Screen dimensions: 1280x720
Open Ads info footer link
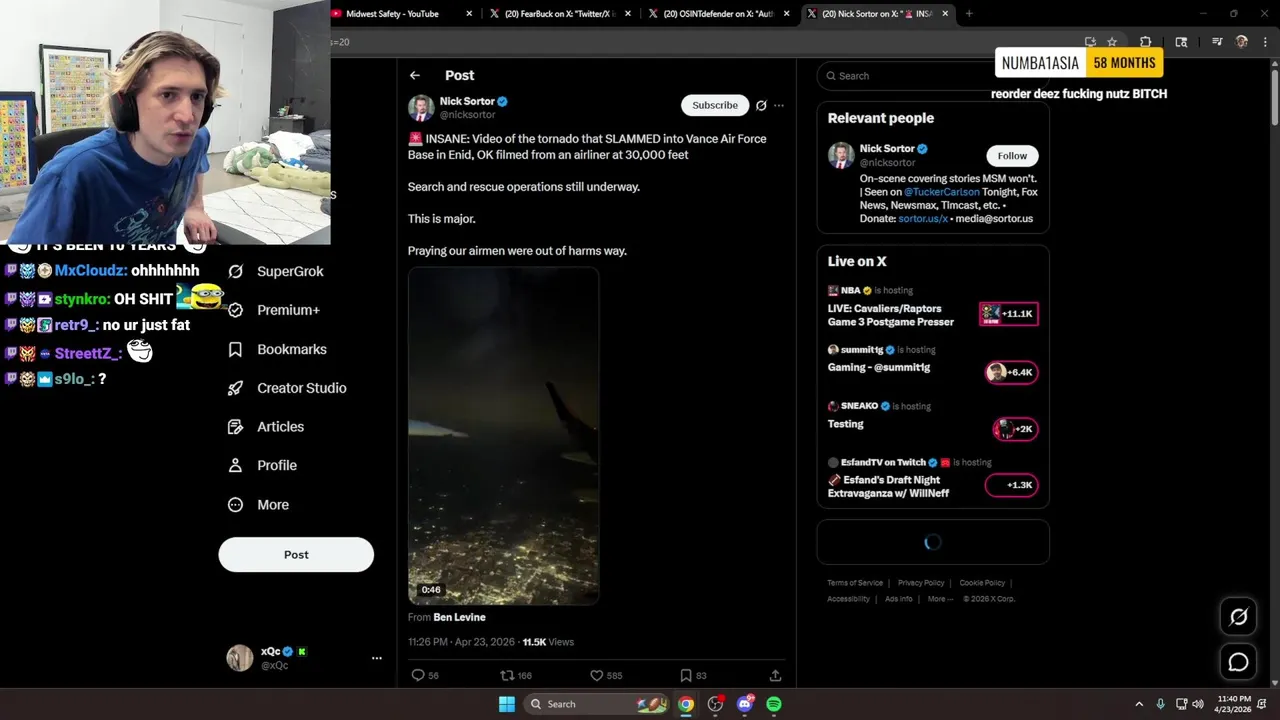point(898,599)
